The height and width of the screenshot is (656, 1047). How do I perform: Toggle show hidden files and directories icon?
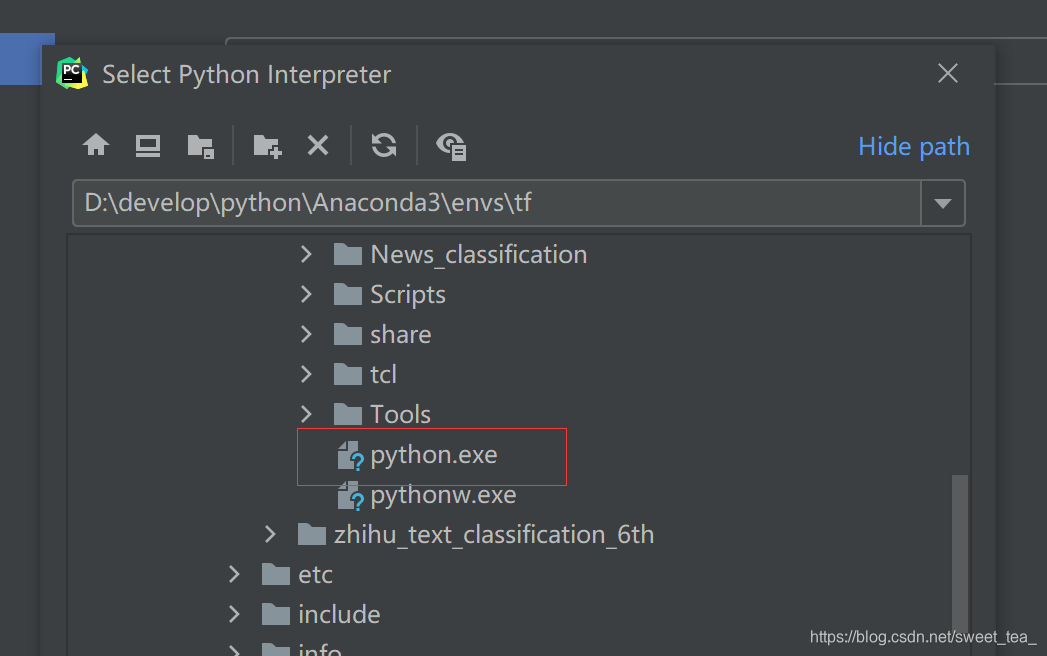[x=451, y=146]
